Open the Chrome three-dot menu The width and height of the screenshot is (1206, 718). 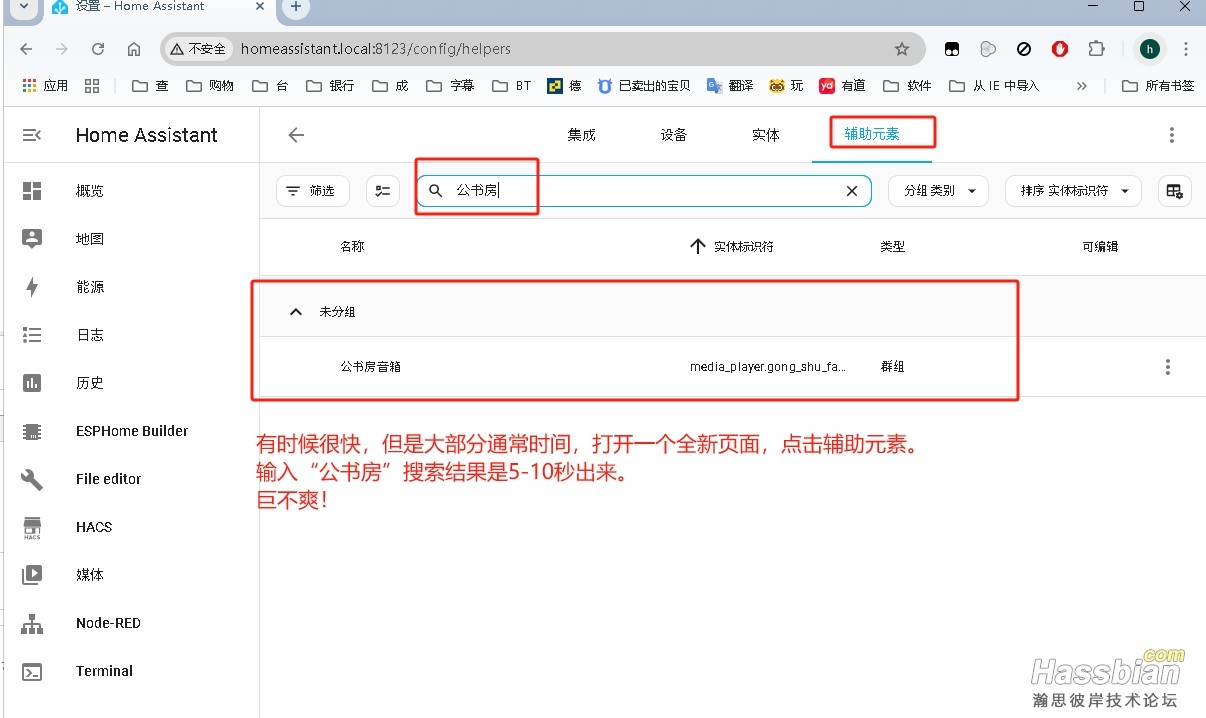coord(1186,49)
